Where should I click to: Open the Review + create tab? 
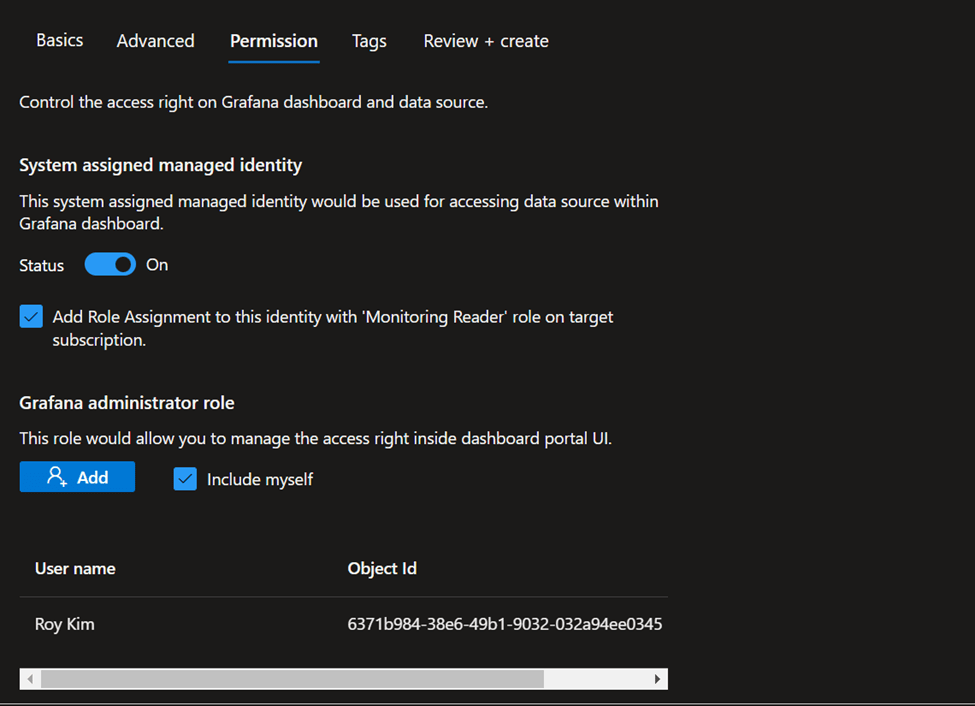pos(486,41)
